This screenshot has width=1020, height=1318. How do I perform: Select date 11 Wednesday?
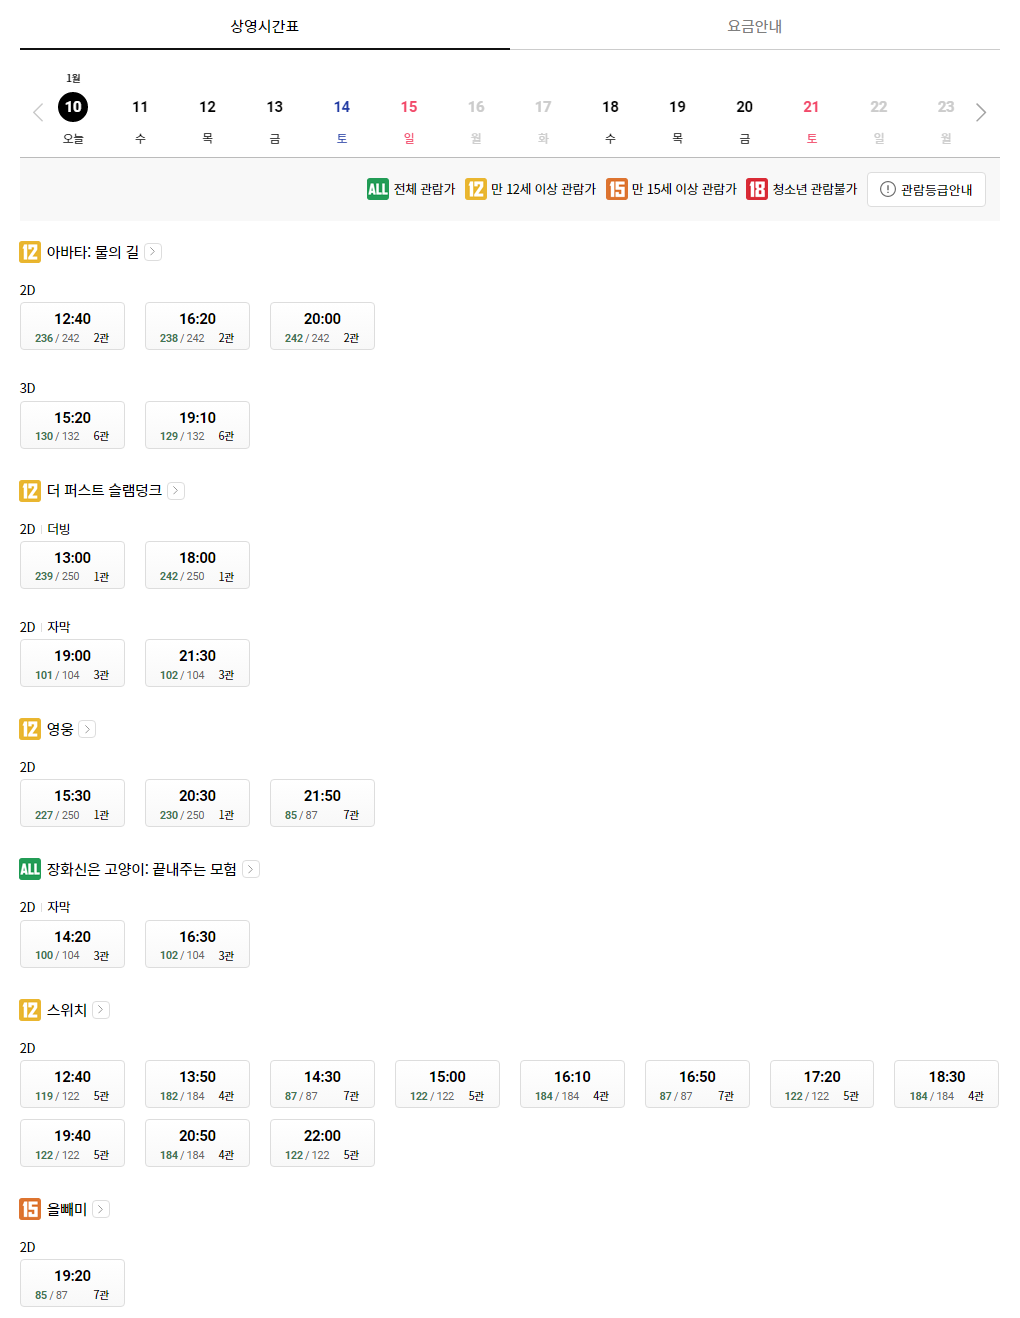tap(140, 107)
